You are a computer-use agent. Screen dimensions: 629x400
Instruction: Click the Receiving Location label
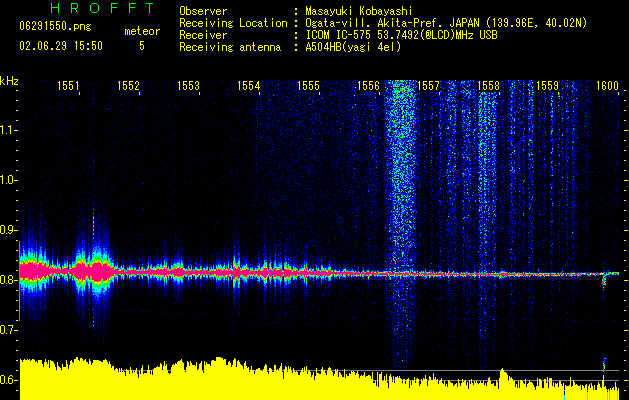233,23
